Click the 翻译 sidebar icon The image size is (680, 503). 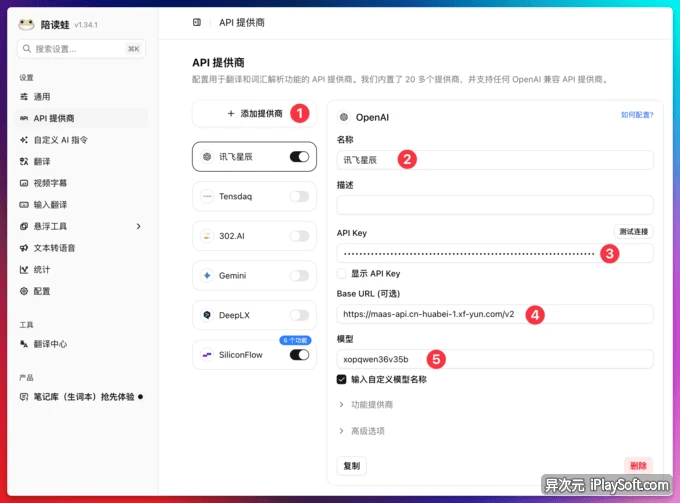click(24, 161)
